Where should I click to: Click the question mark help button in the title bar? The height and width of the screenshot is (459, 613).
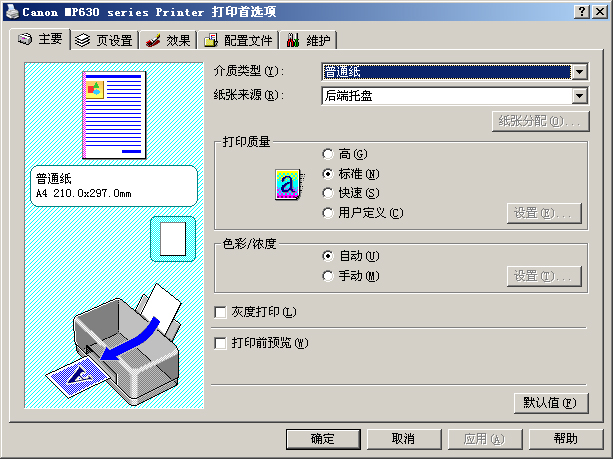click(582, 12)
